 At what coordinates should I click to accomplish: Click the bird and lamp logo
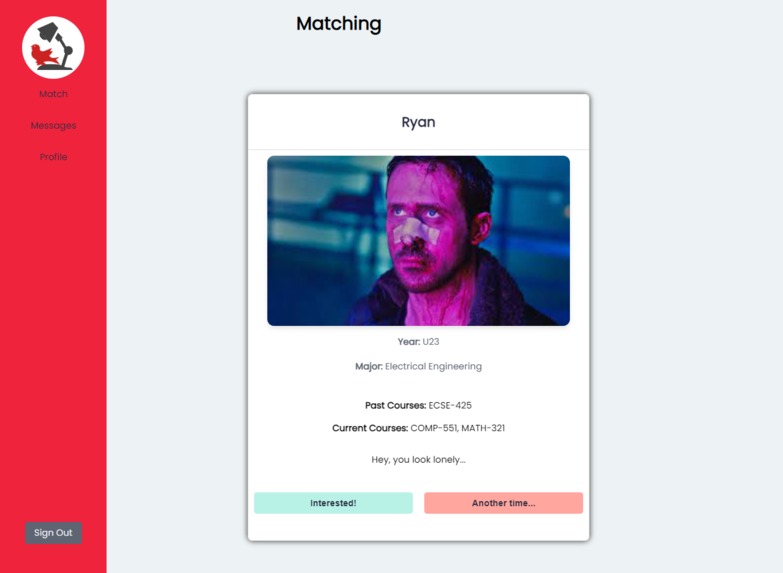(x=53, y=47)
